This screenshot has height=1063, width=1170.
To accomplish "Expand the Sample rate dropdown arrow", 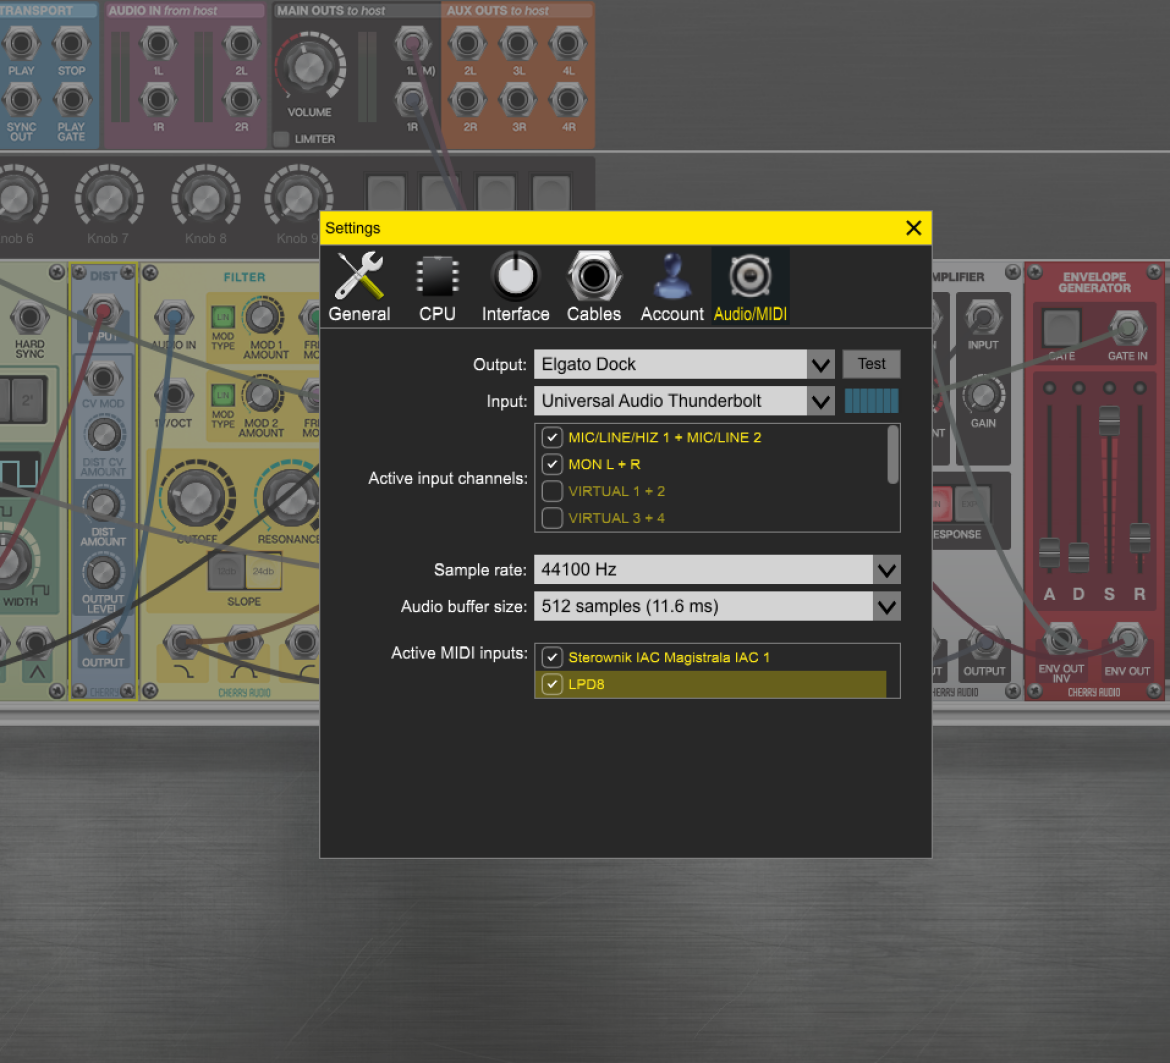I will click(887, 570).
